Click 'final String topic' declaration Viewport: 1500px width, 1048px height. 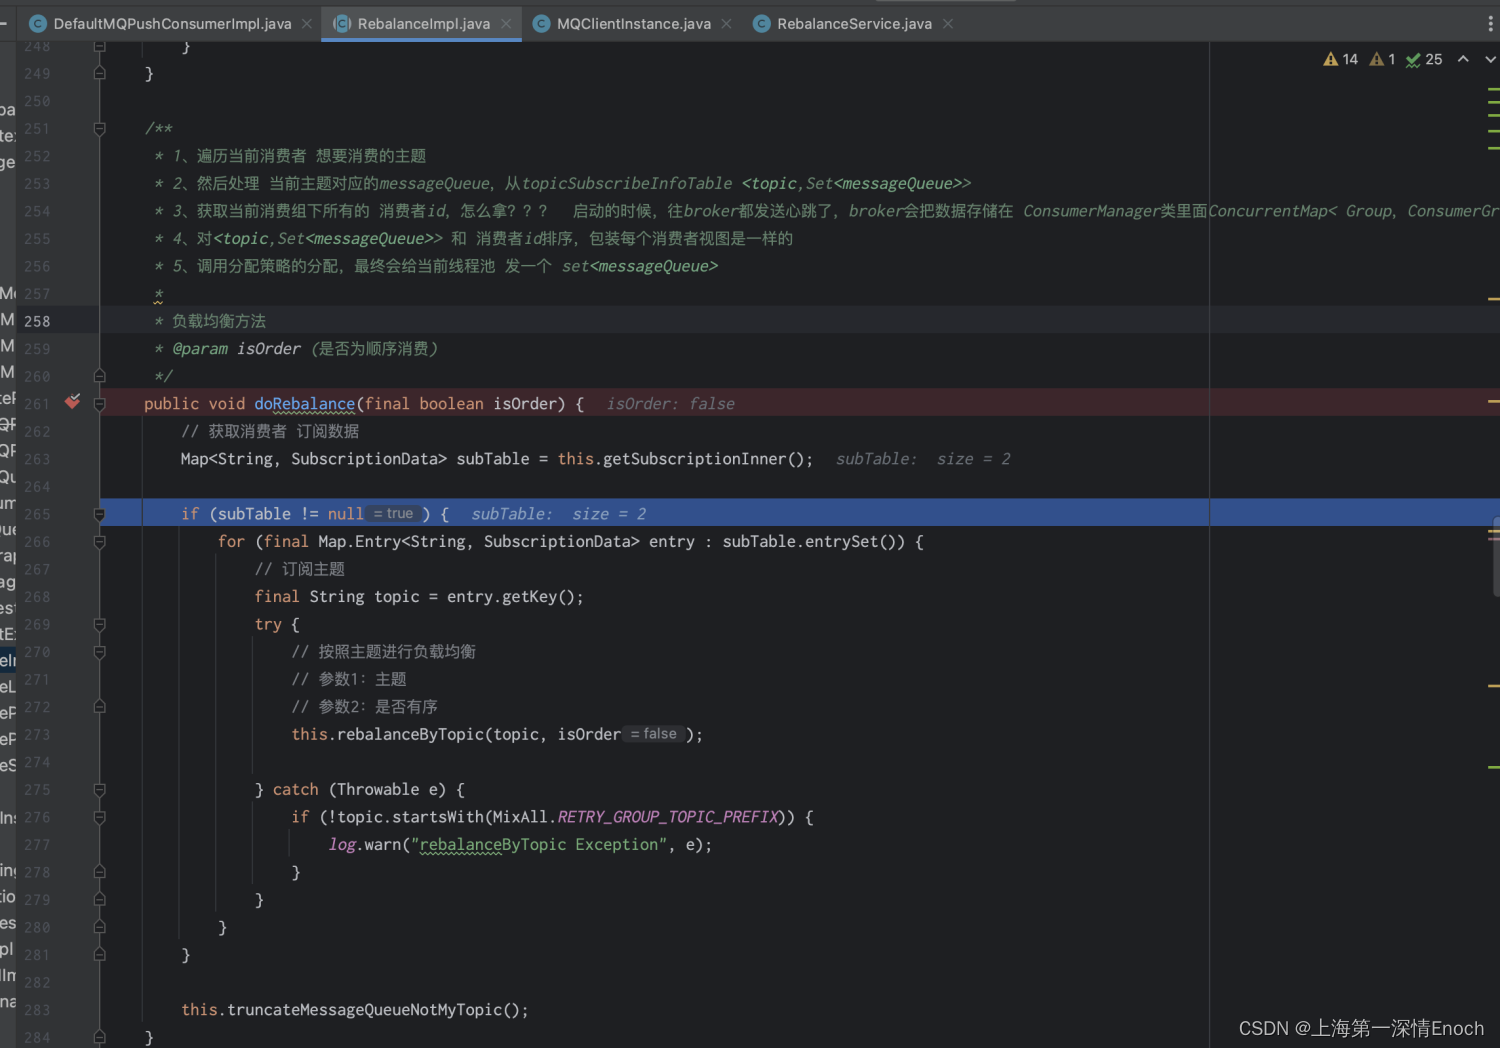pyautogui.click(x=337, y=597)
